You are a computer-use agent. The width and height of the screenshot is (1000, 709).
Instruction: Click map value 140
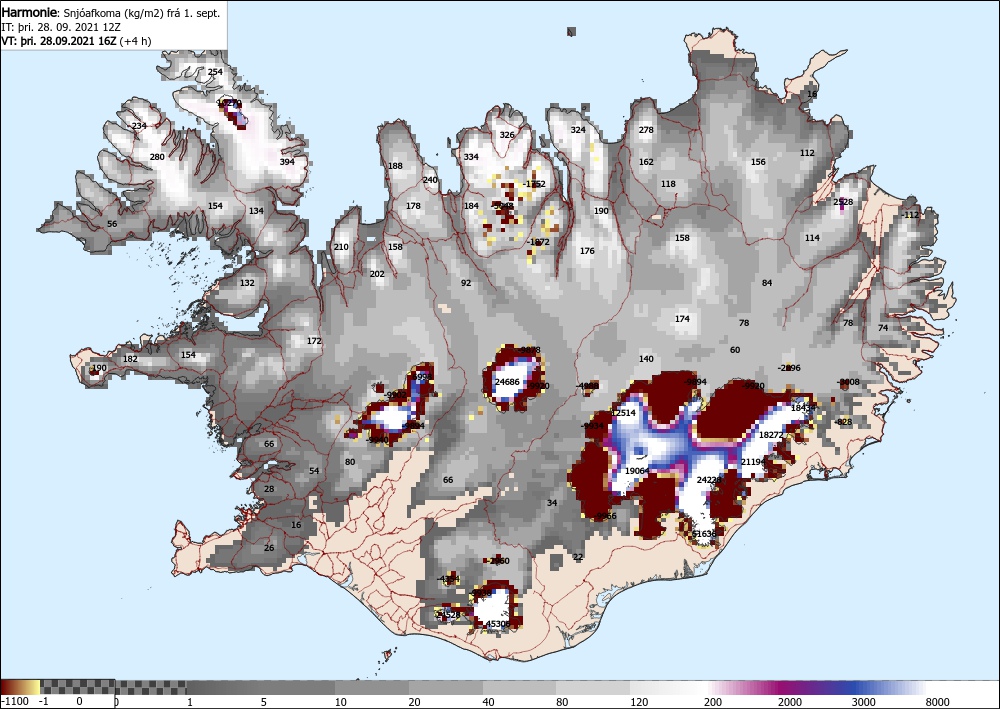[x=646, y=359]
